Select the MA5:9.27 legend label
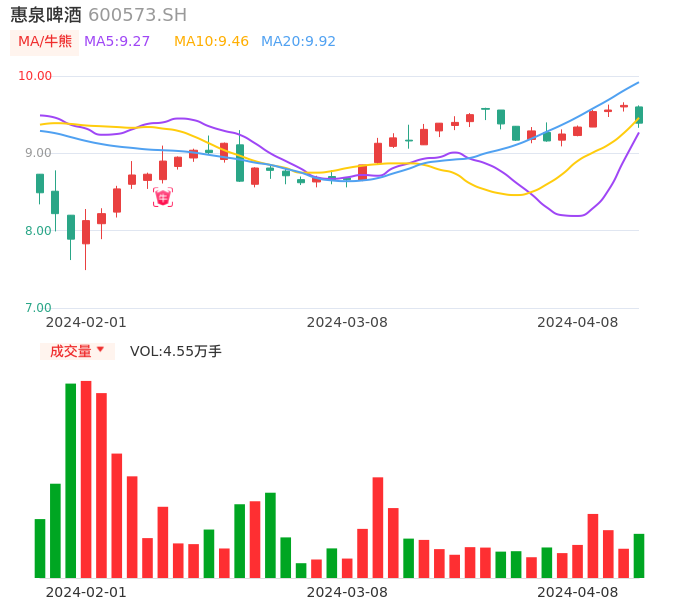This screenshot has height=606, width=686. (117, 42)
